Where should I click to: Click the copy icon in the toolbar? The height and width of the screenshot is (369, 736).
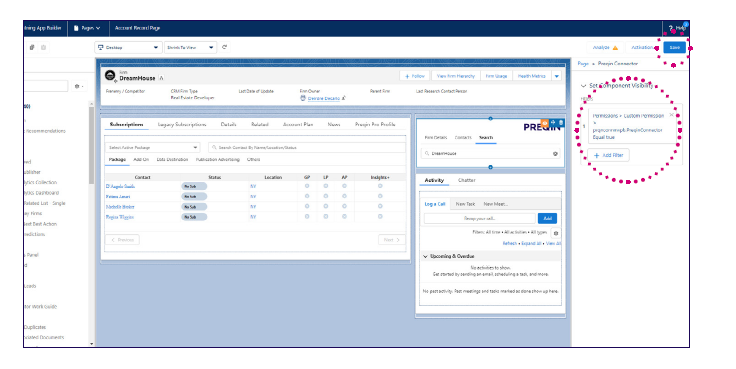click(32, 47)
